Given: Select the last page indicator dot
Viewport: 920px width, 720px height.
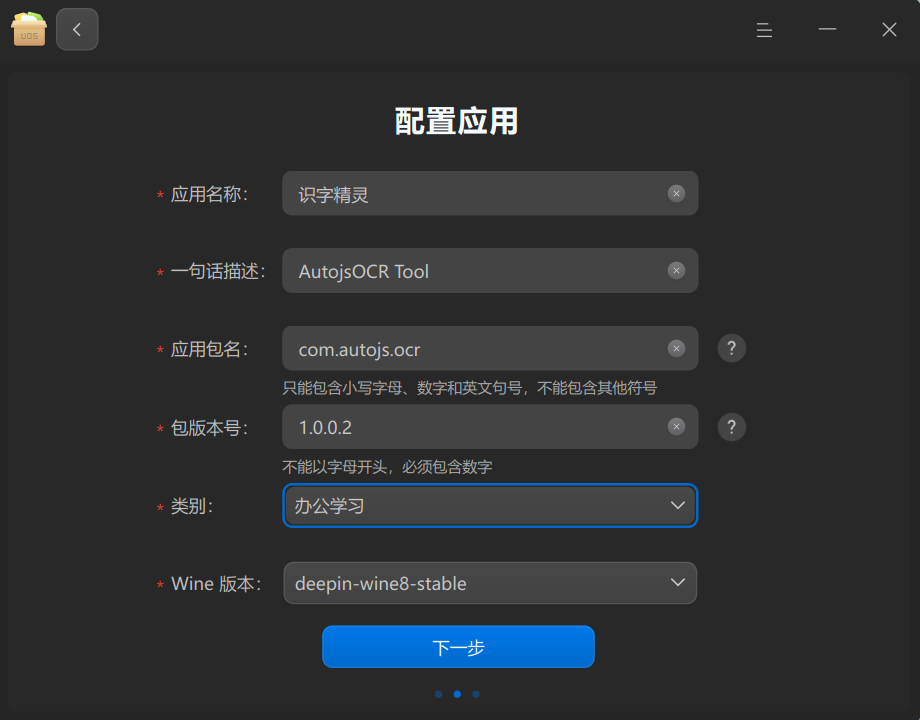Looking at the screenshot, I should coord(476,694).
